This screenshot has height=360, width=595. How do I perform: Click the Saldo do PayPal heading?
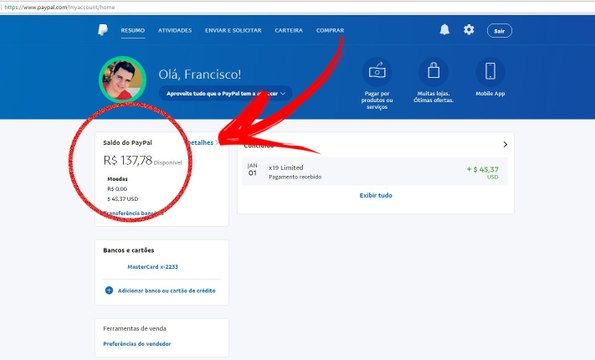click(128, 143)
